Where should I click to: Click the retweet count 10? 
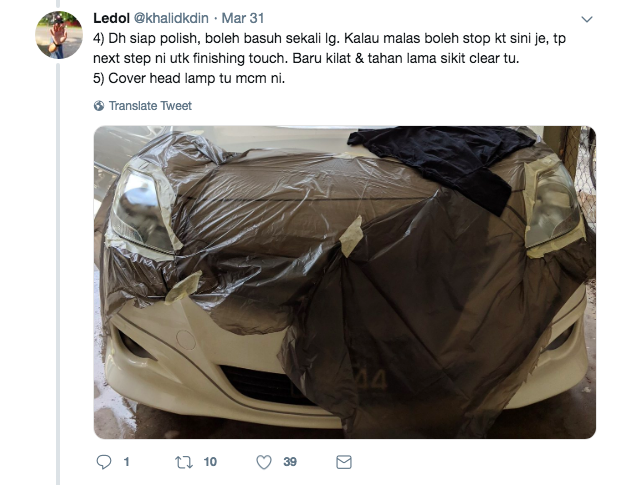pos(210,462)
